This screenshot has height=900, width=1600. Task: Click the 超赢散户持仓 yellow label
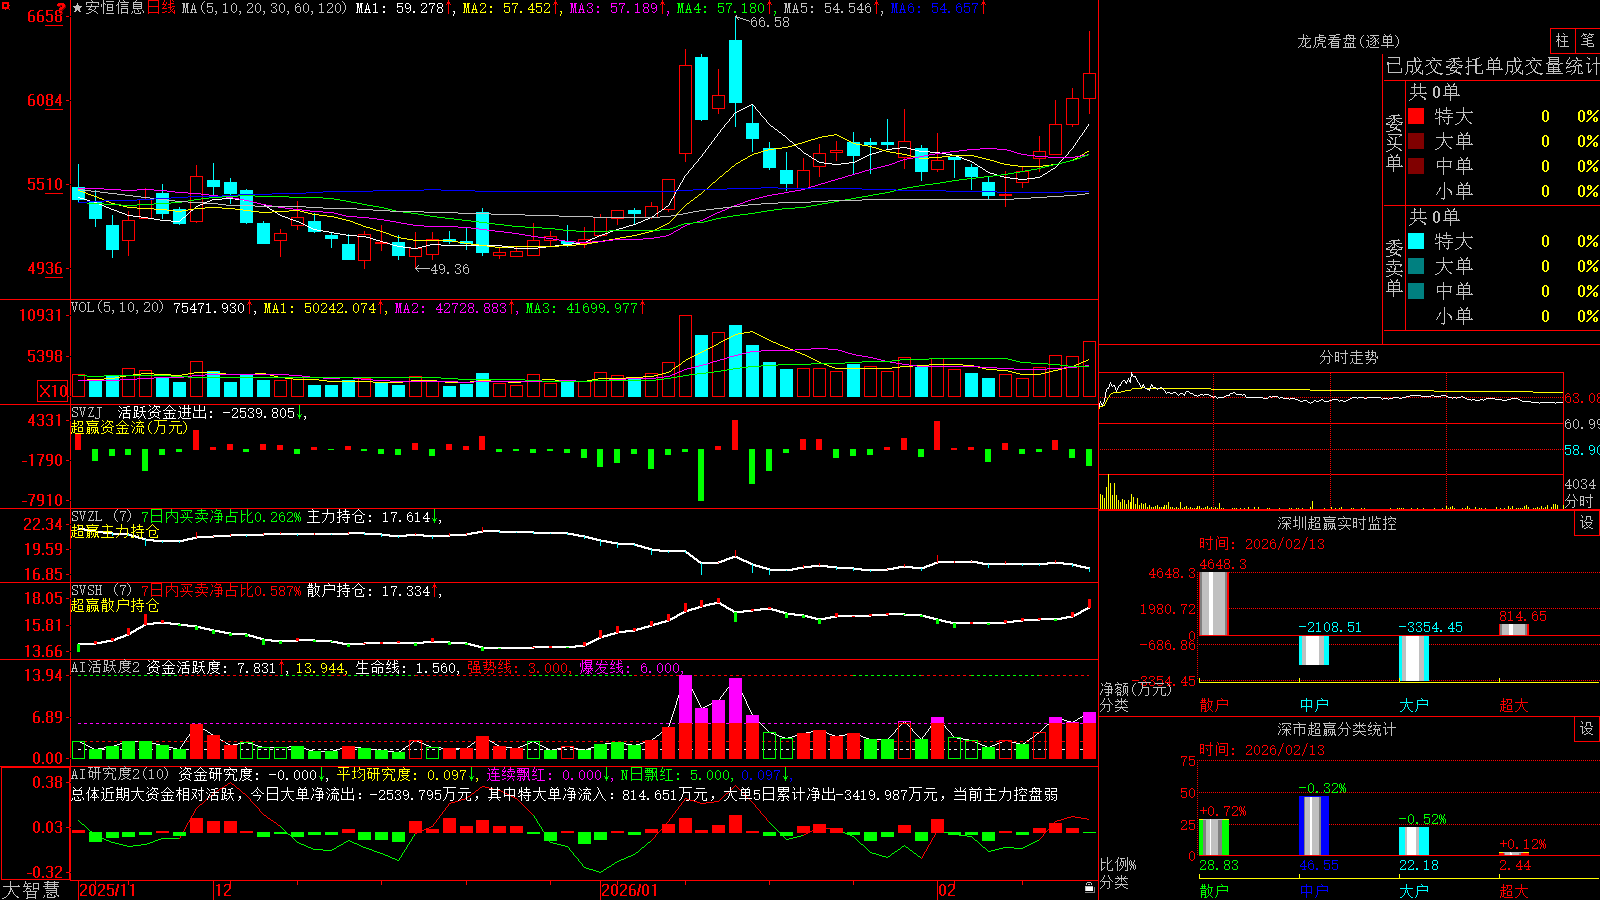pos(115,605)
